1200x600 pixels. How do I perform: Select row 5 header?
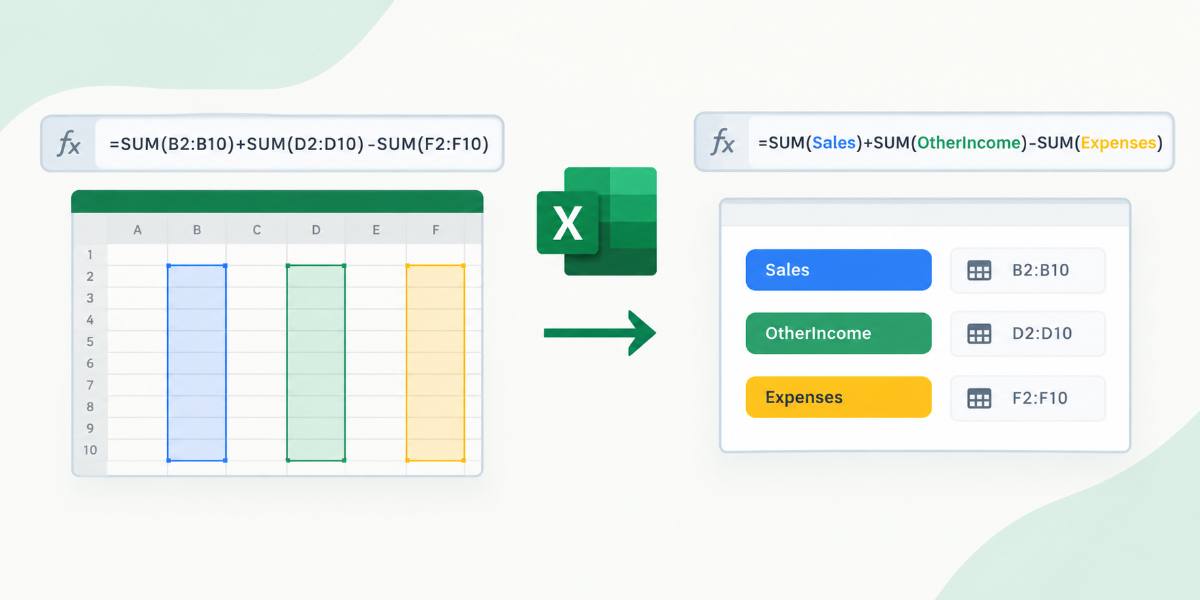point(90,342)
